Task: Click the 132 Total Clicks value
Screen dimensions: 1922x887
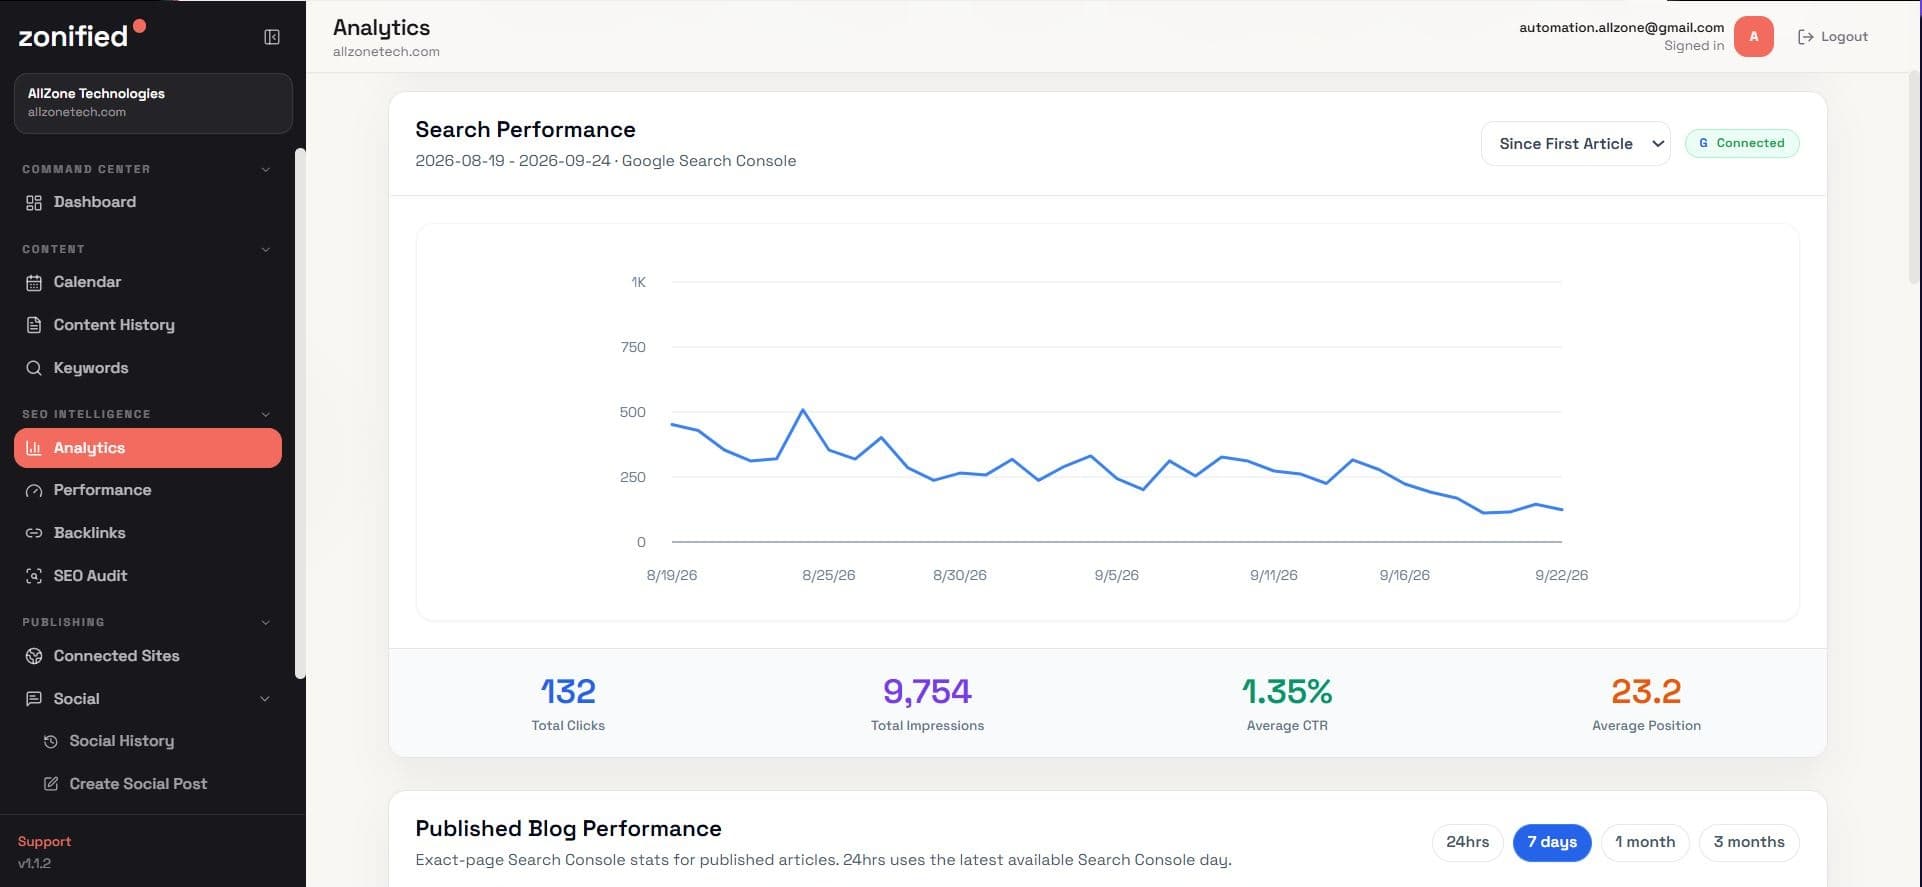Action: tap(568, 691)
